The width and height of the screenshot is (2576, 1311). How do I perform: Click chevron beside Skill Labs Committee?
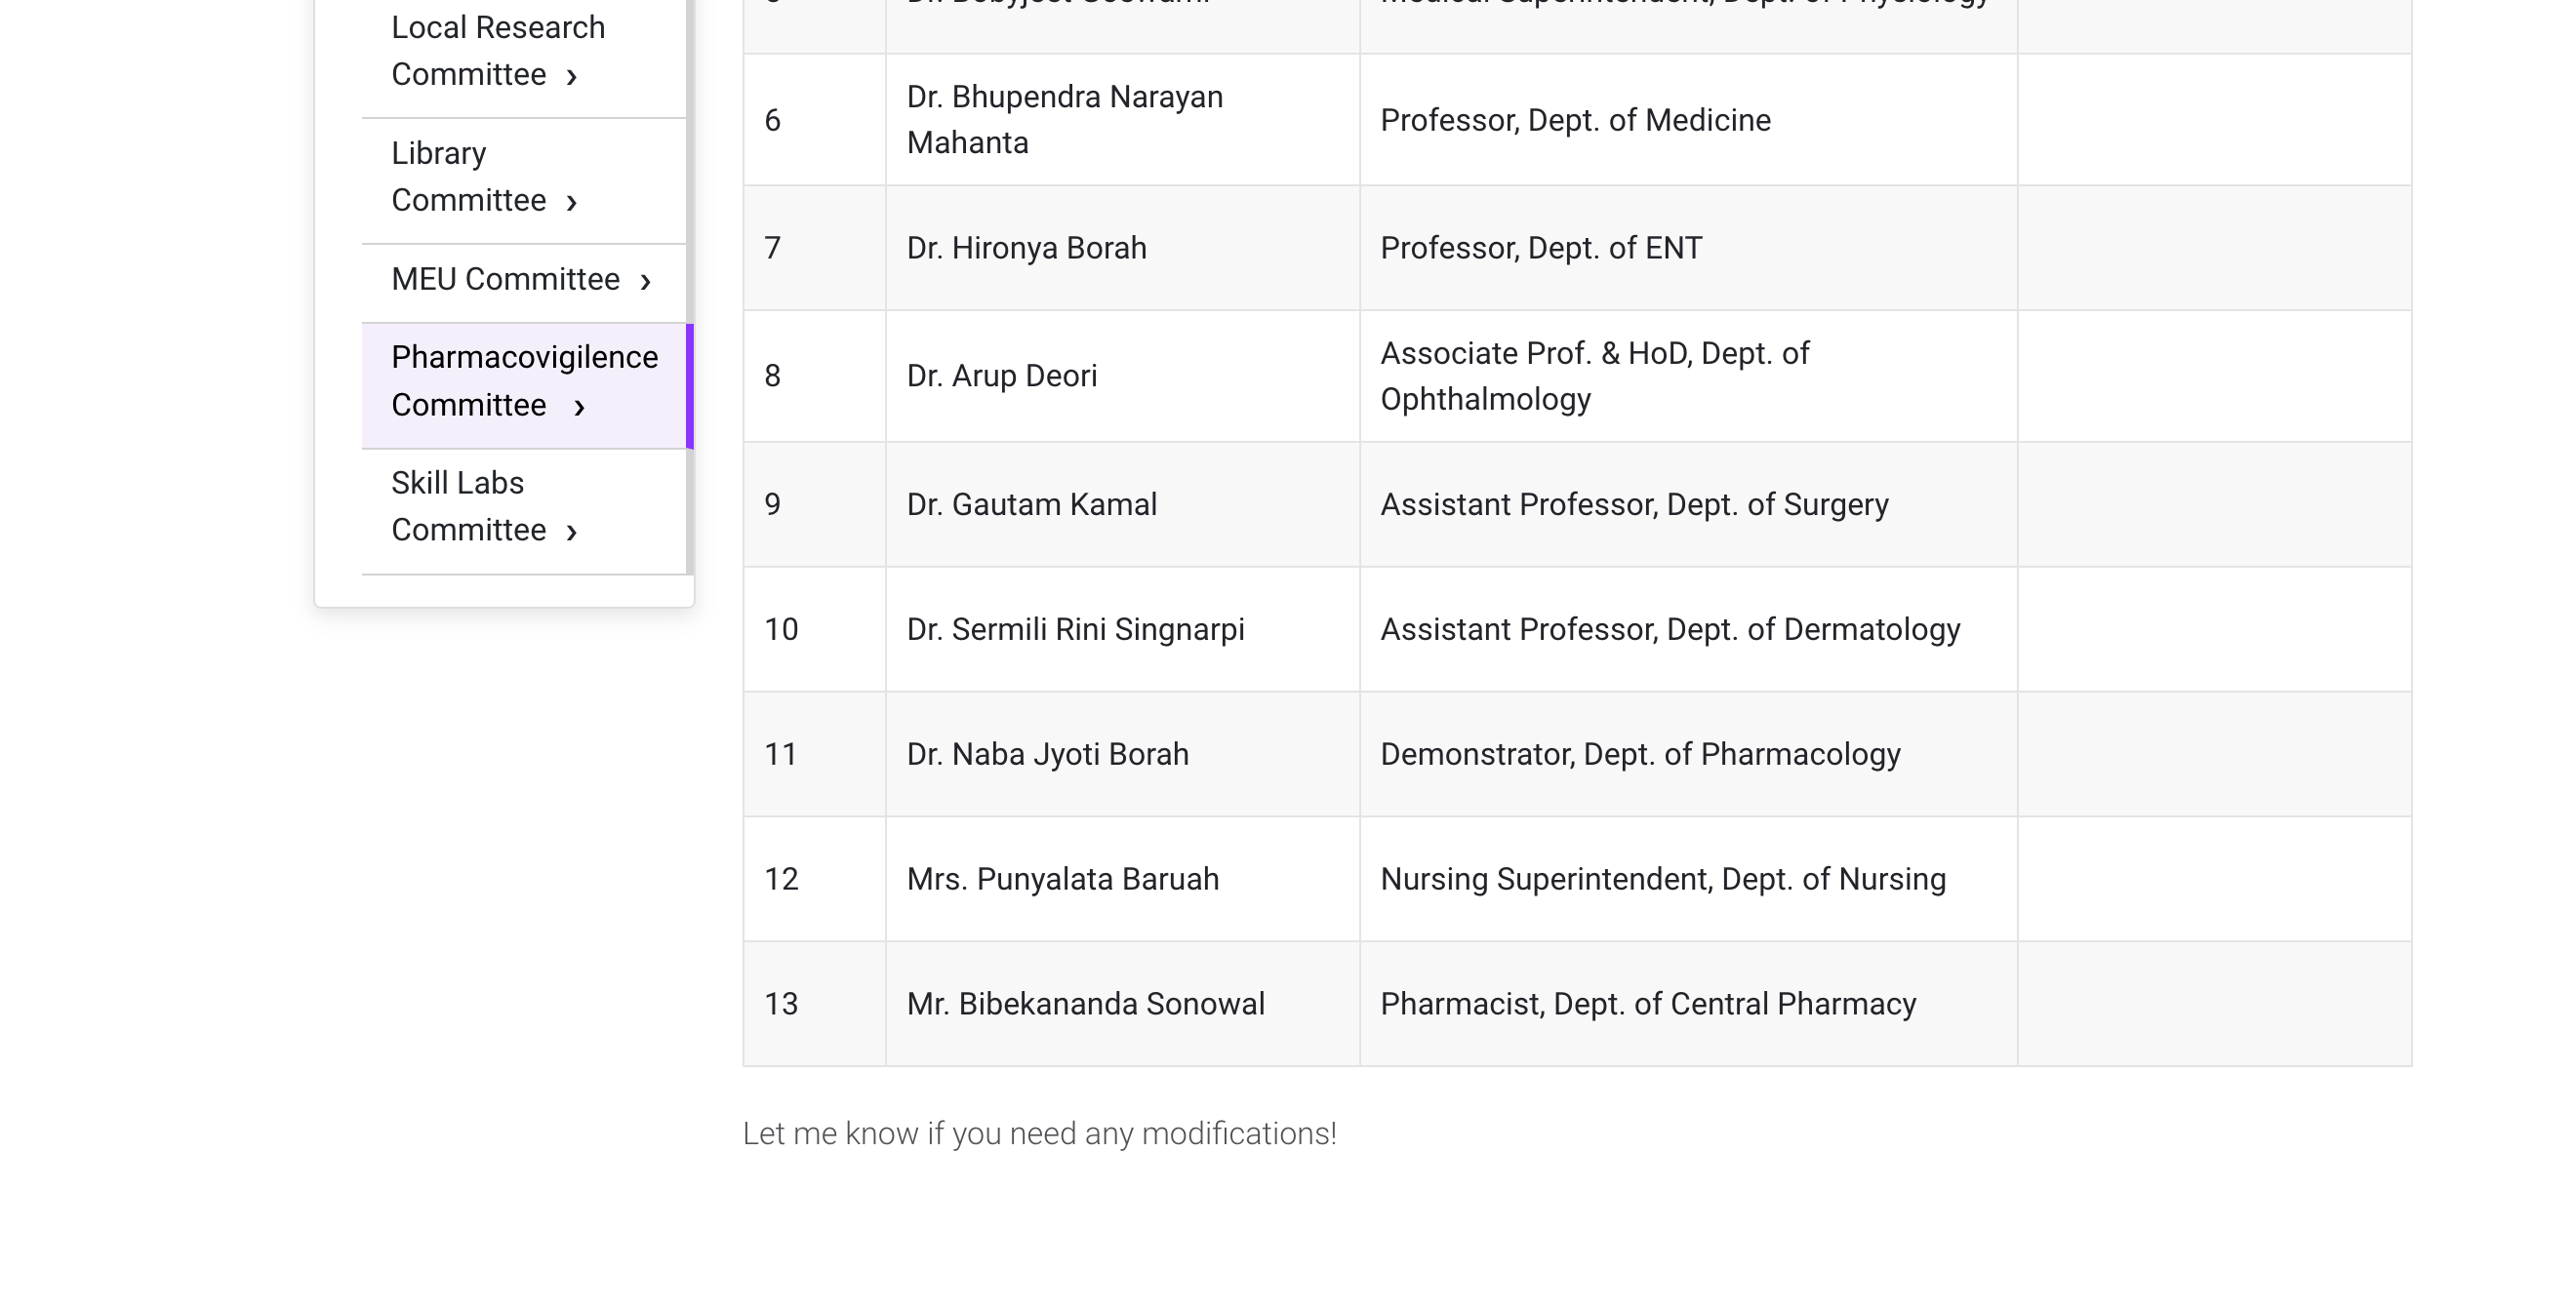(x=571, y=532)
